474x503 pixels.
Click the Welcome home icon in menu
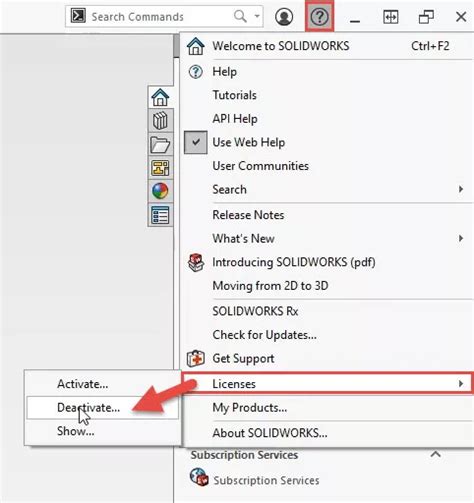(x=196, y=46)
